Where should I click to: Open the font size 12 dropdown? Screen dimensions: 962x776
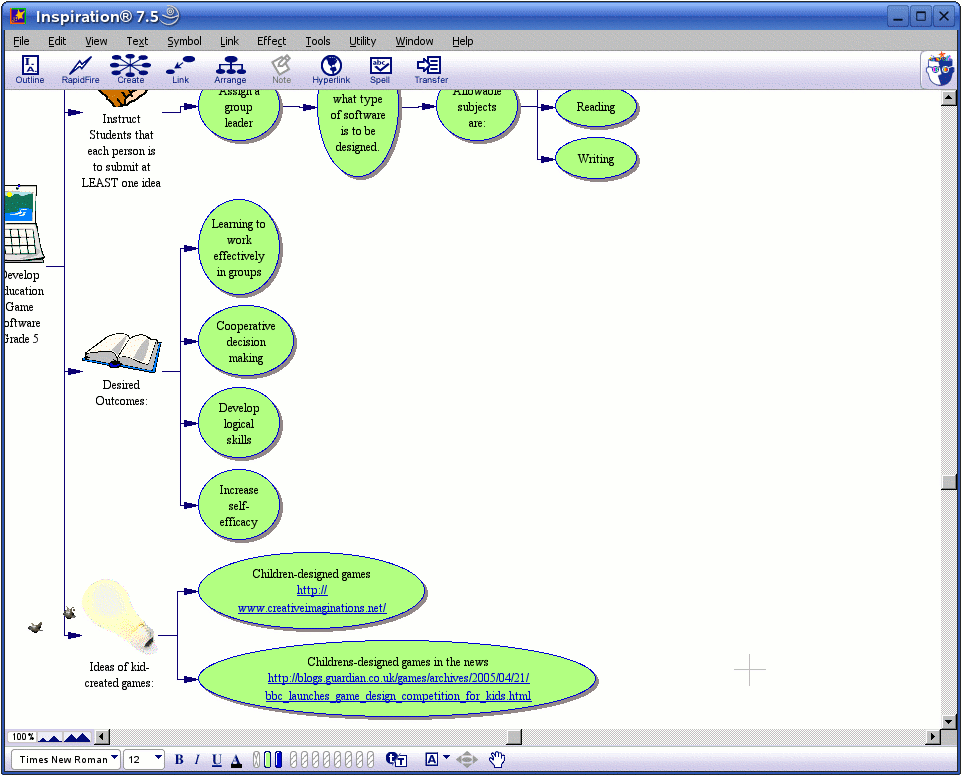pyautogui.click(x=143, y=759)
